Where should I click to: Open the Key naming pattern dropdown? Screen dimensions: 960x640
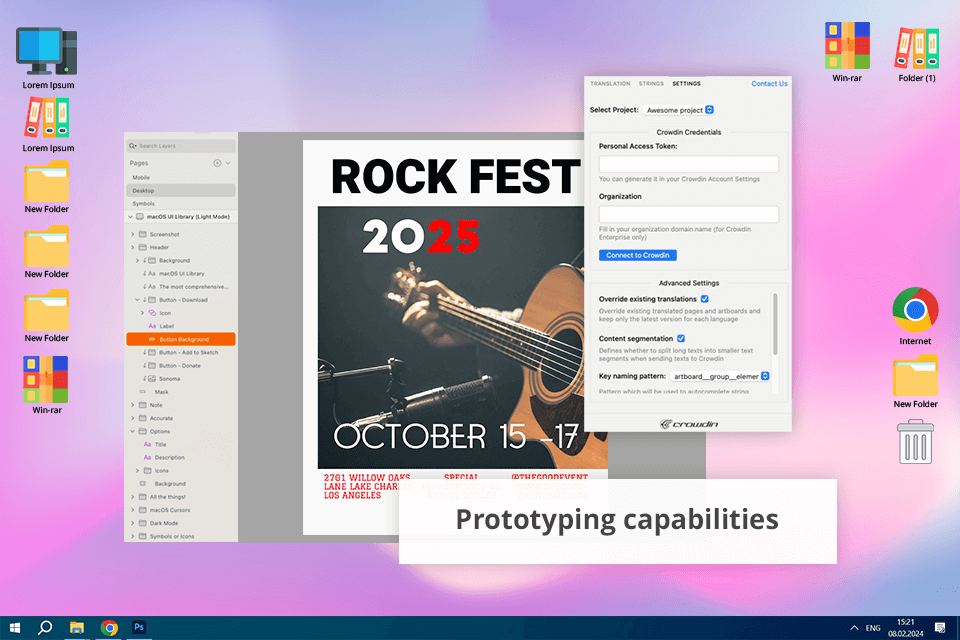(x=720, y=376)
